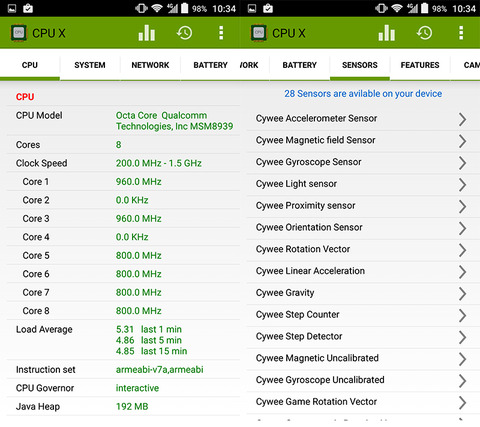Tap the CPU Model row
This screenshot has width=480, height=427.
pyautogui.click(x=123, y=121)
